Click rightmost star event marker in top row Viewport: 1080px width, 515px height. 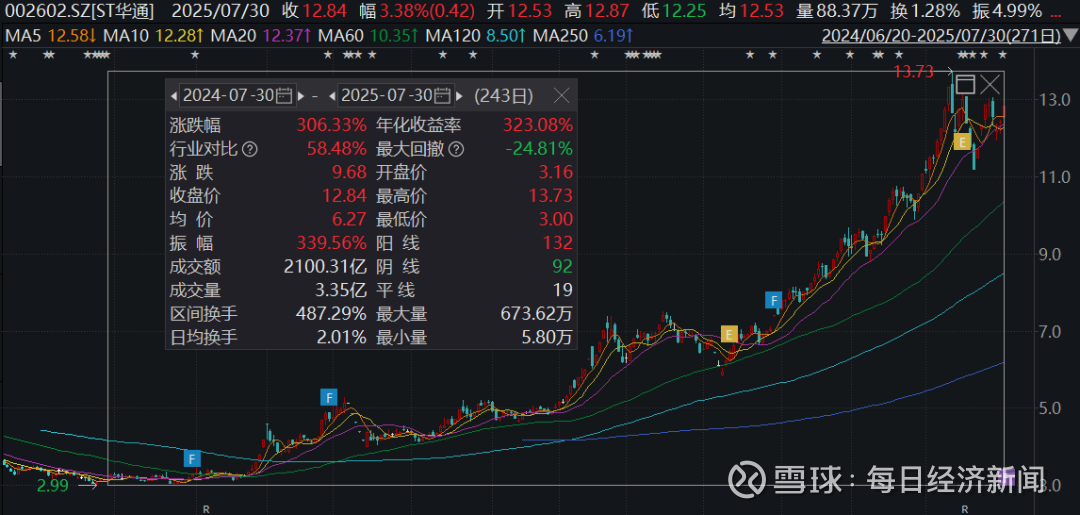pyautogui.click(x=1002, y=55)
